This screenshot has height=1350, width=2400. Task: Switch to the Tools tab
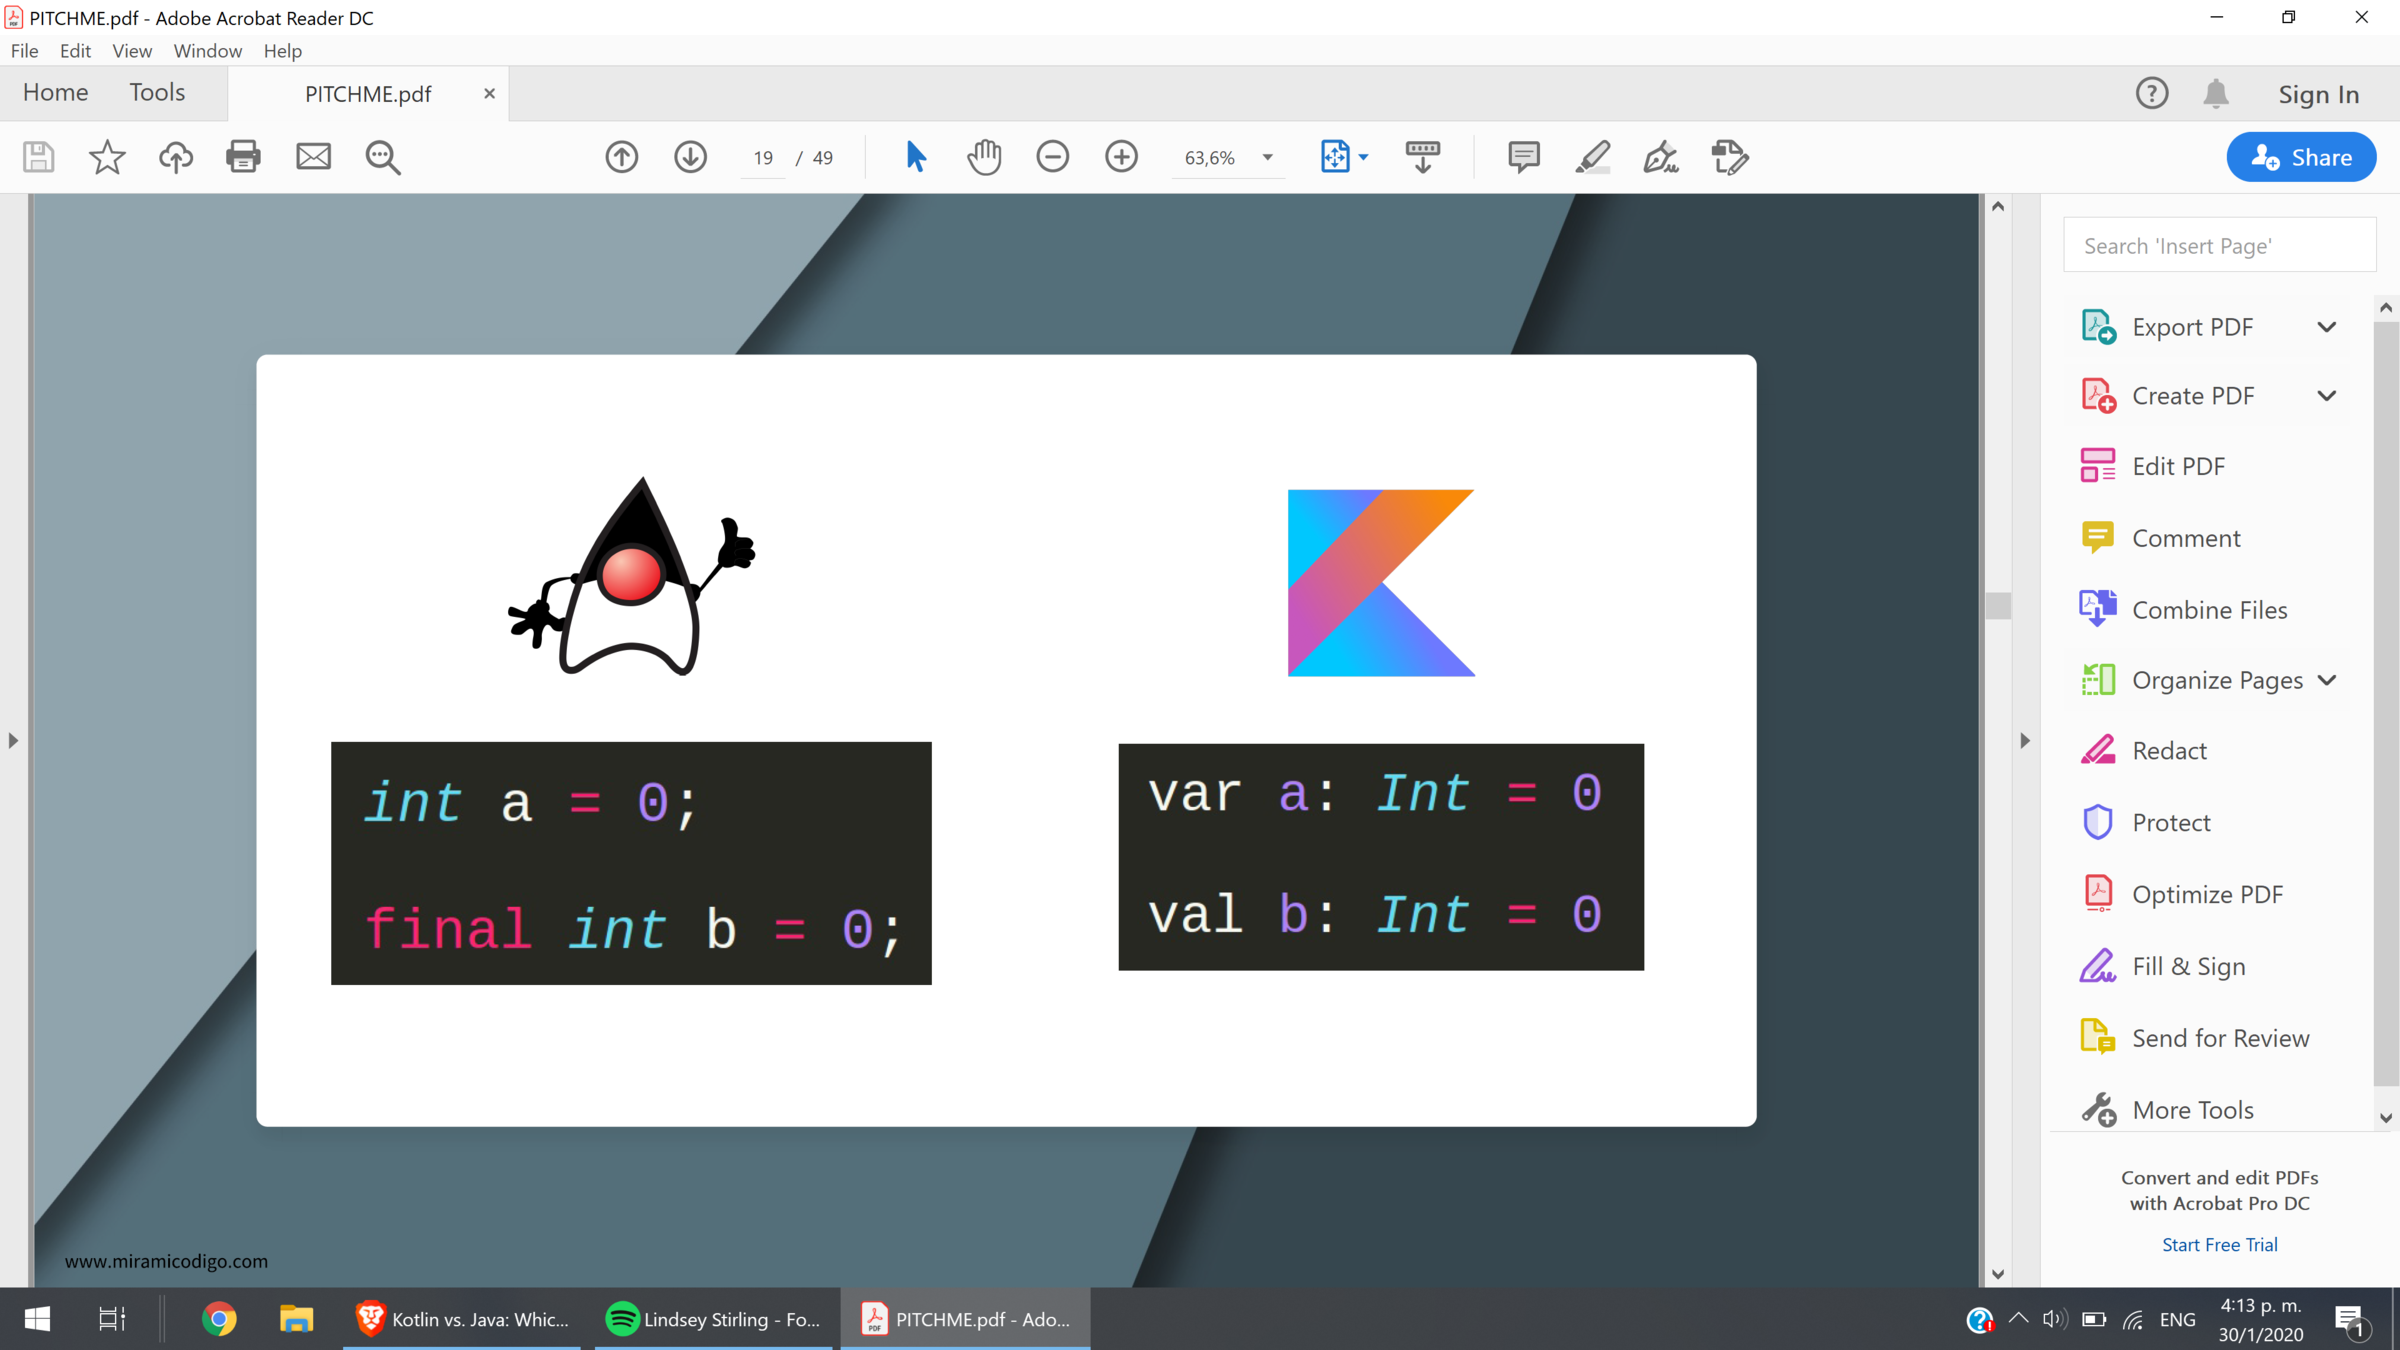click(157, 92)
